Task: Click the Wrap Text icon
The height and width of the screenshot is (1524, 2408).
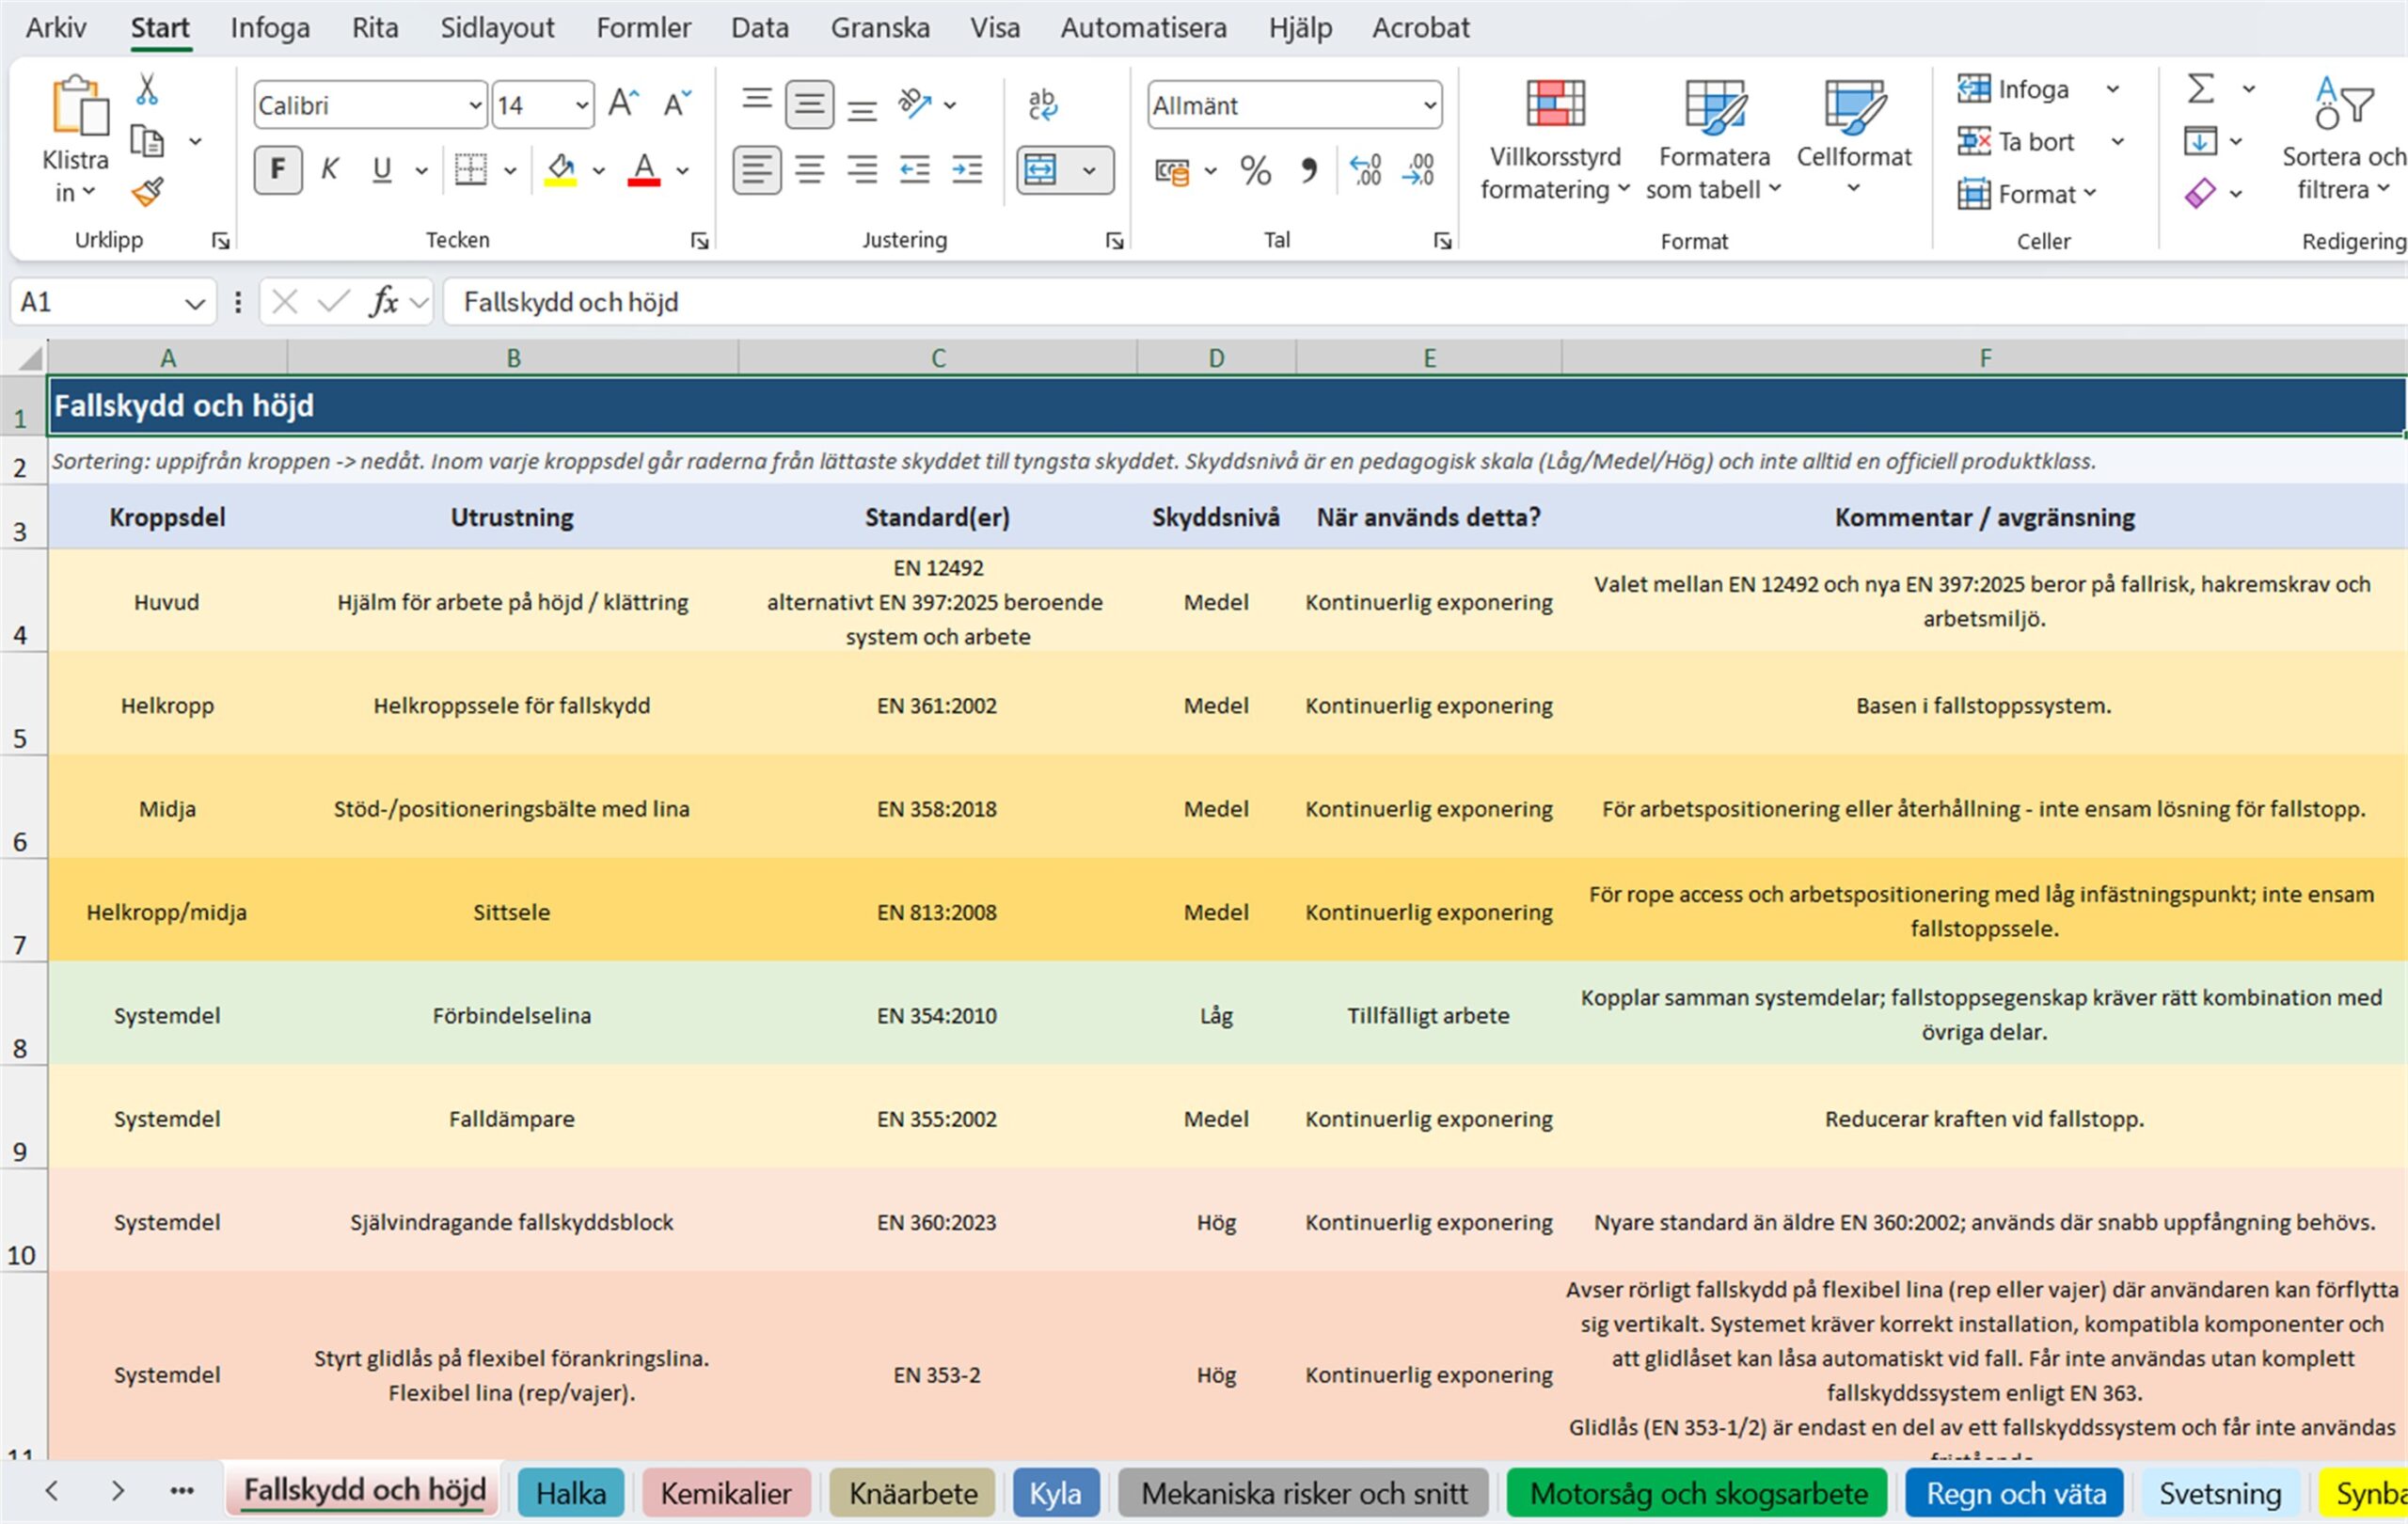Action: (x=1042, y=104)
